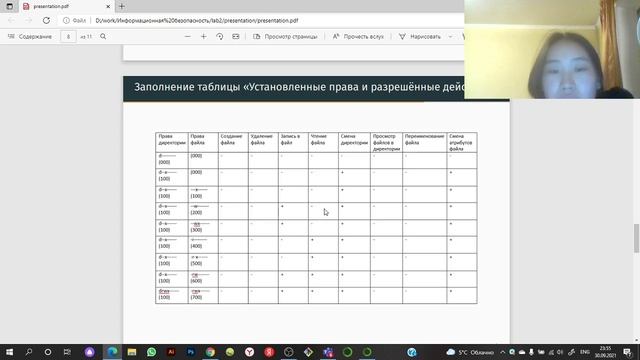
Task: Show hidden system tray icons
Action: pos(503,352)
